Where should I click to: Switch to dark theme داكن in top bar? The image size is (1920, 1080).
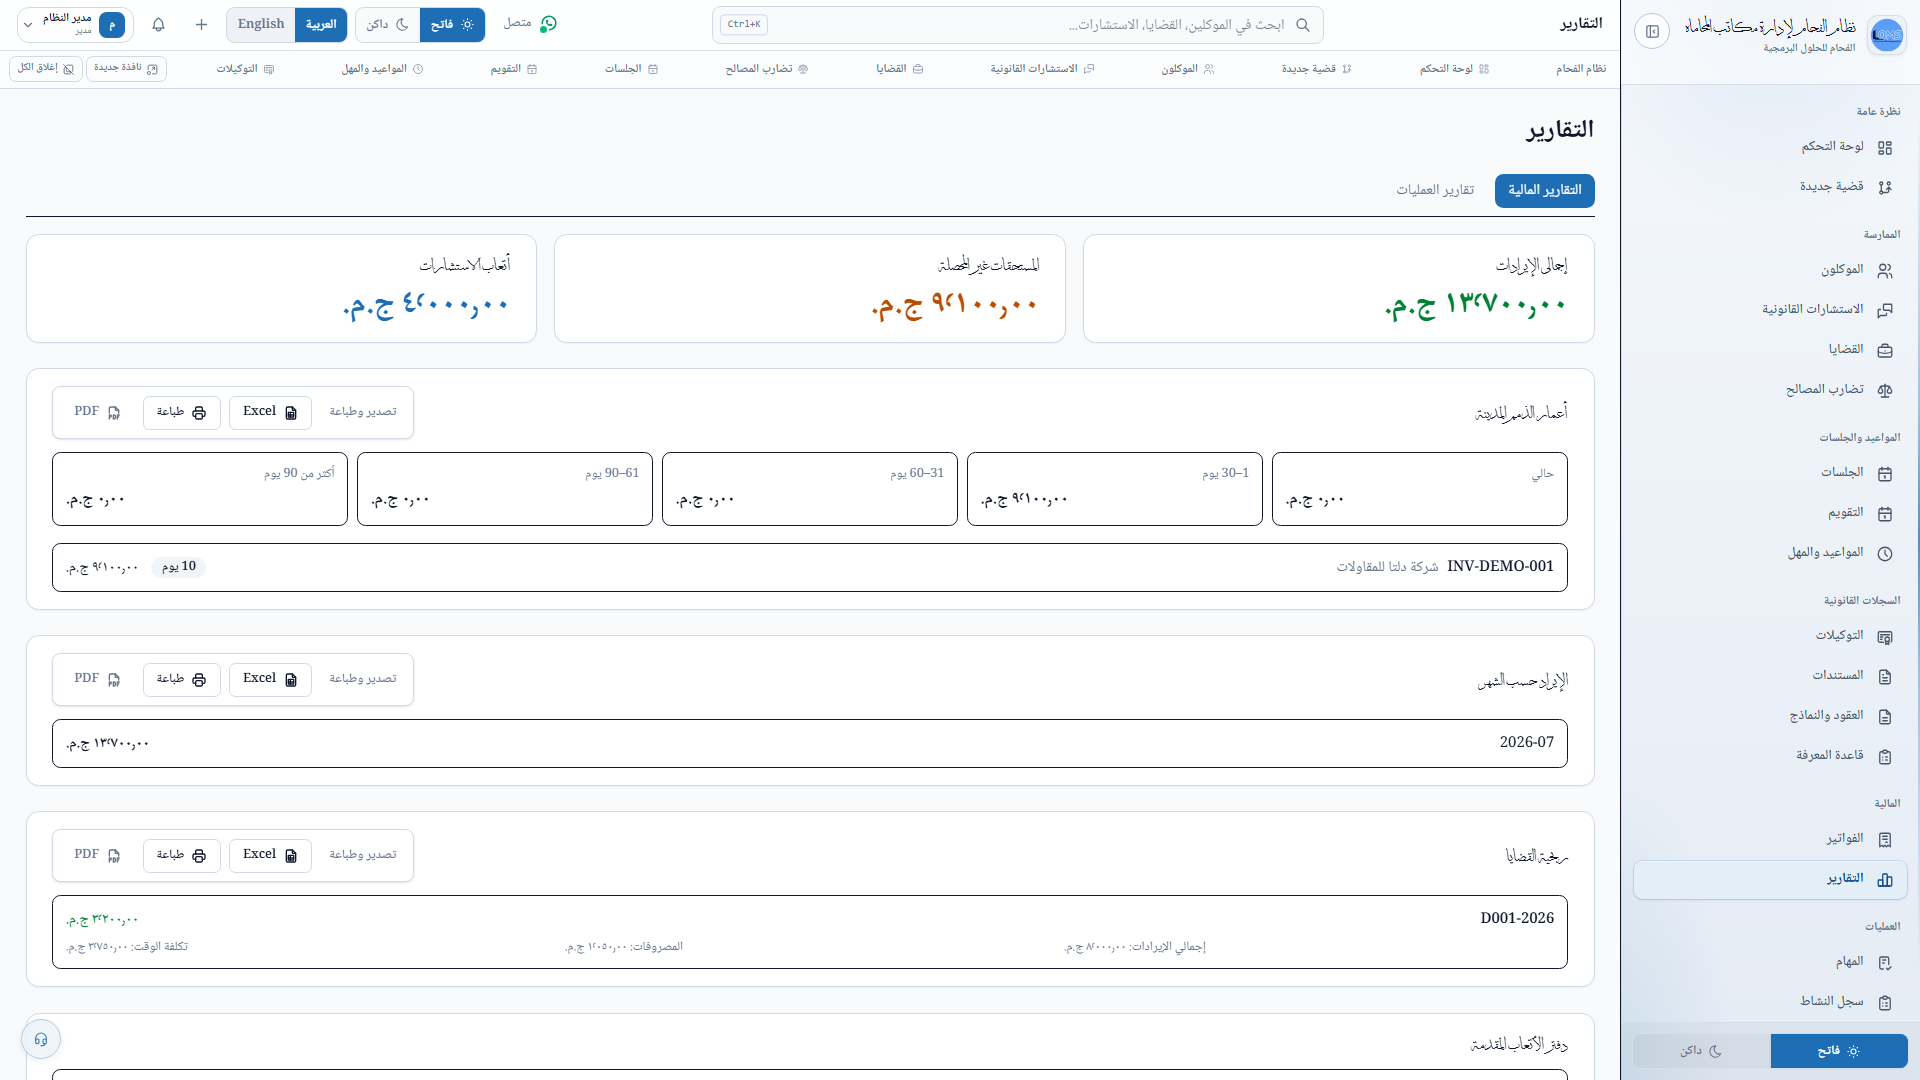coord(388,25)
